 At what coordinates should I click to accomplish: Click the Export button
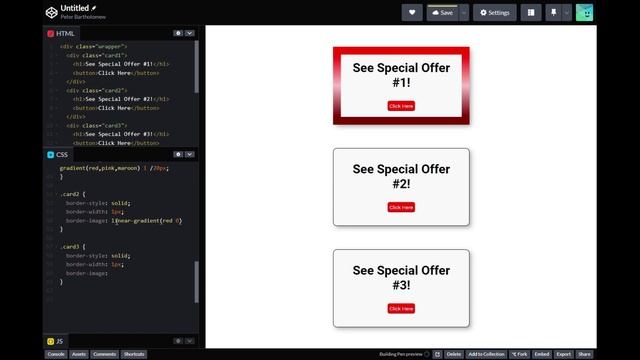pyautogui.click(x=564, y=354)
